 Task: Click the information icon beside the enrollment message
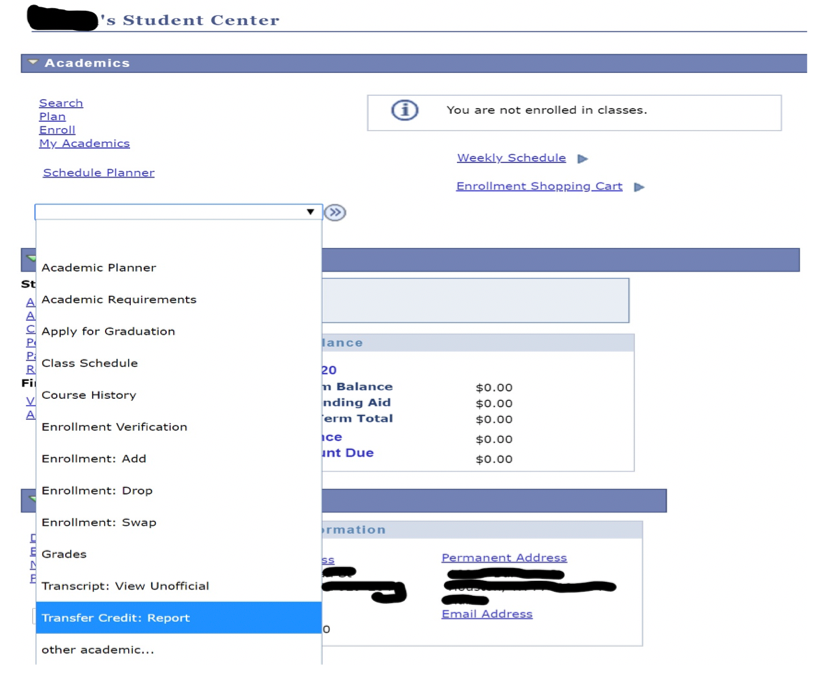(x=404, y=110)
